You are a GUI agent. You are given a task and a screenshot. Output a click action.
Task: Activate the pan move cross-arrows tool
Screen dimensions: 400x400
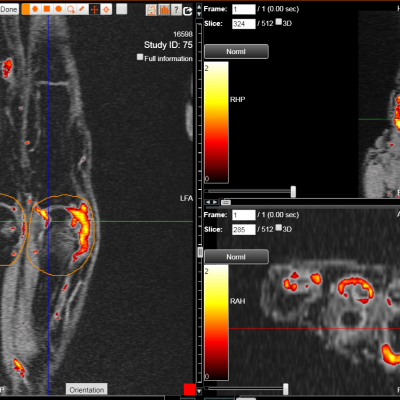pyautogui.click(x=95, y=9)
